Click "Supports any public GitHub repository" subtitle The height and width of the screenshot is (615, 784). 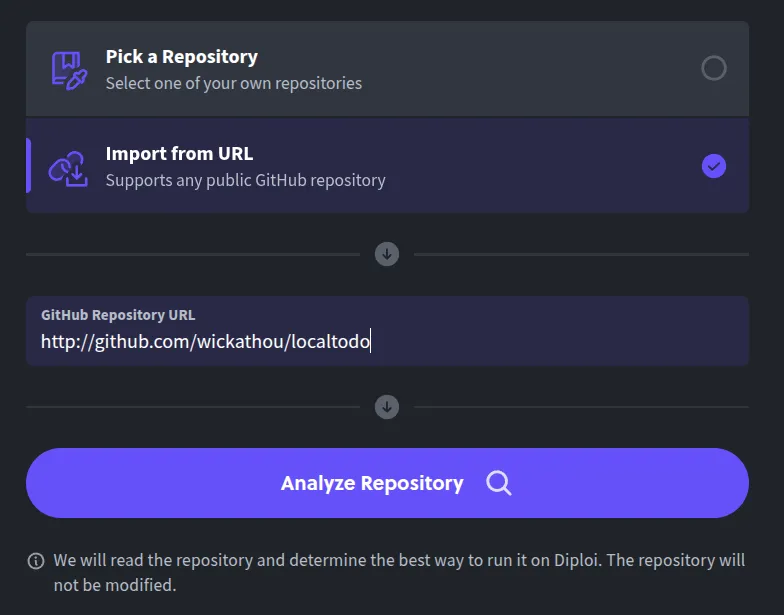(245, 180)
